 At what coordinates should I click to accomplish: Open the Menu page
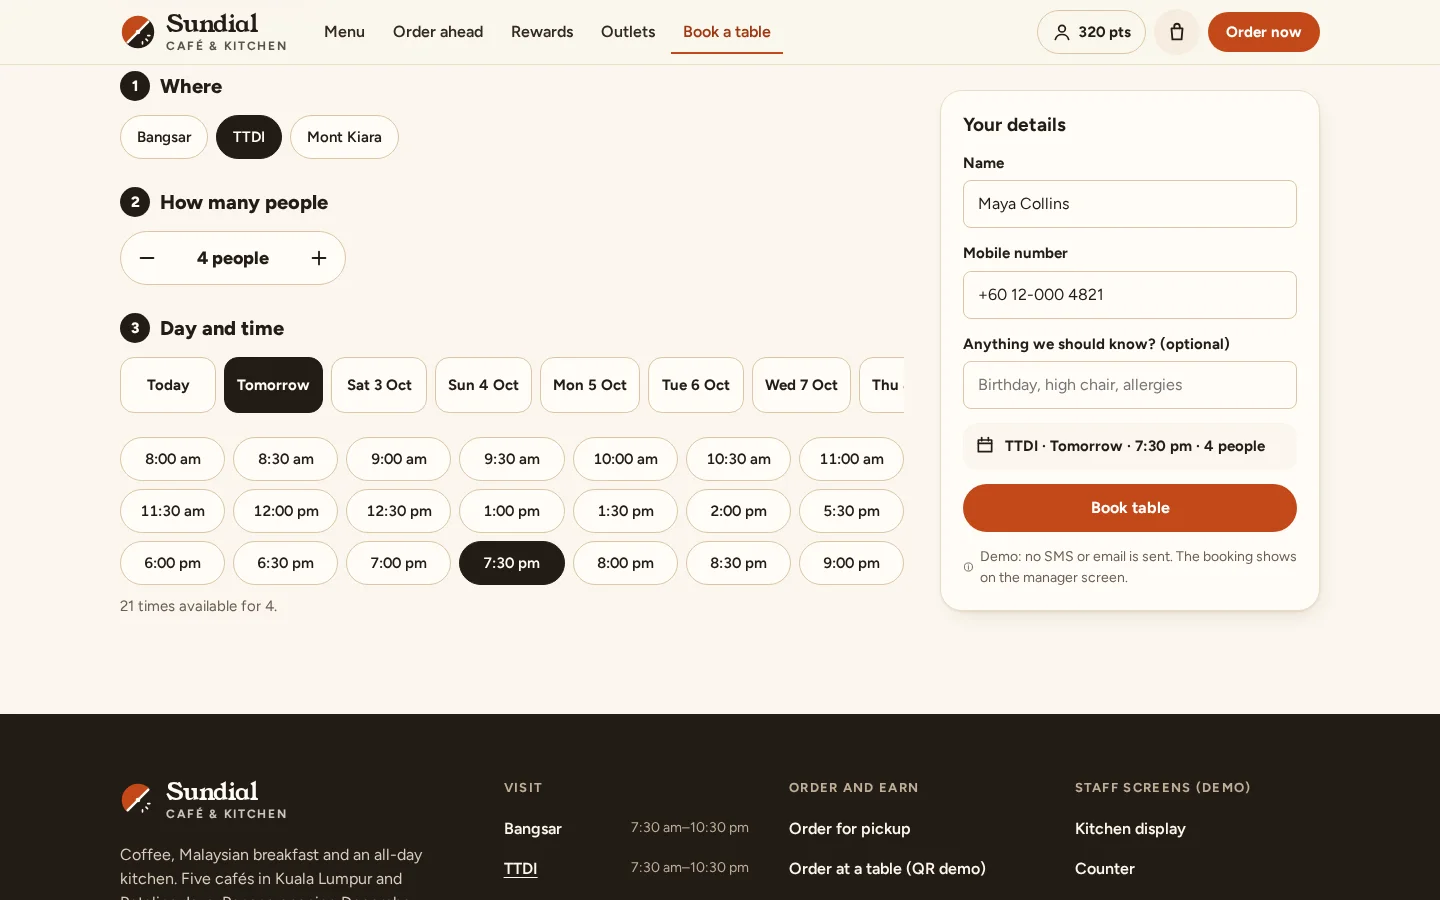344,32
